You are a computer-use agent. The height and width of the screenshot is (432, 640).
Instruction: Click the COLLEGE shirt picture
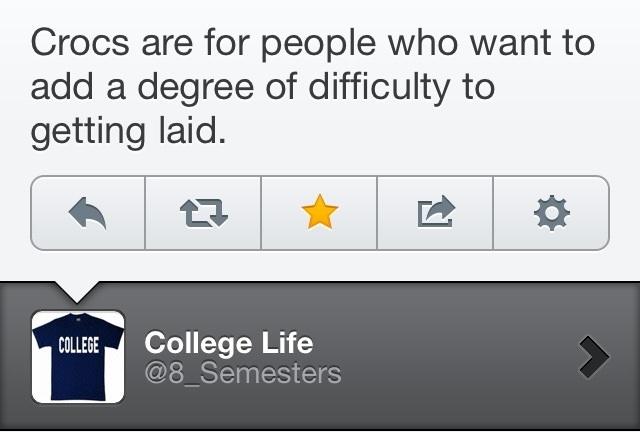78,358
